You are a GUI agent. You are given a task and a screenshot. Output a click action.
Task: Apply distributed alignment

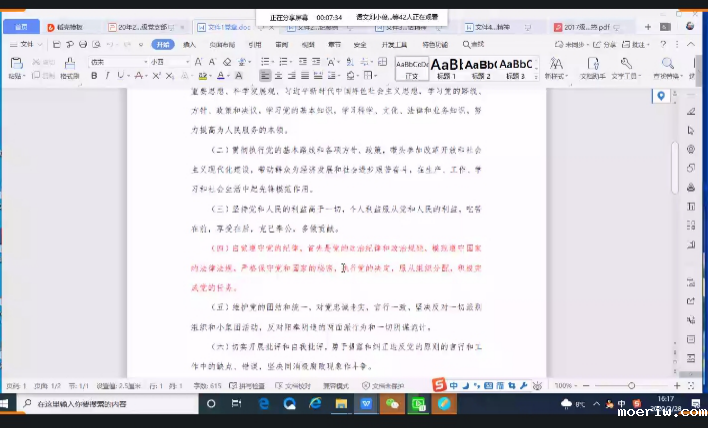pos(318,75)
